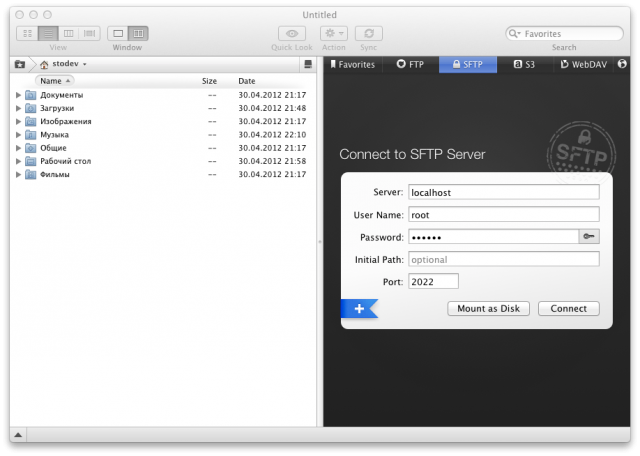Expand bottom panel with triangle button
The height and width of the screenshot is (456, 640).
[x=18, y=435]
